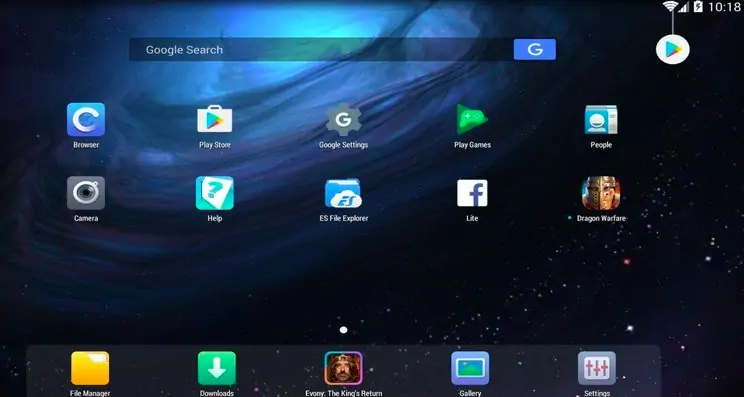The width and height of the screenshot is (744, 397).
Task: Tap the Wi-Fi status icon
Action: click(x=670, y=6)
